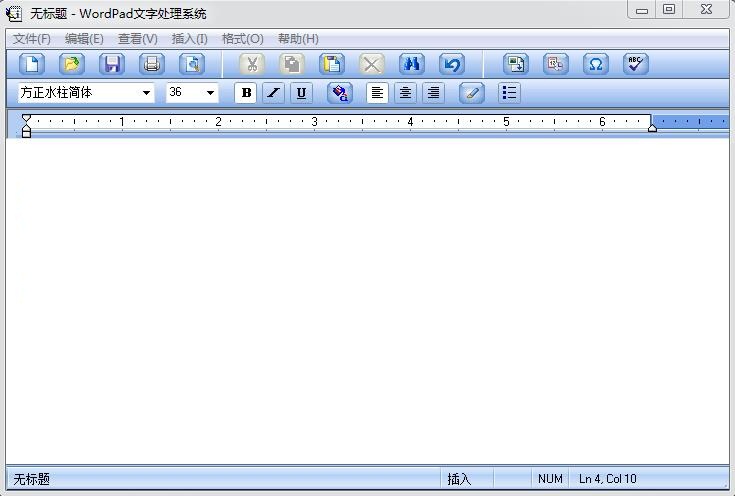Toggle bullet list formatting
735x496 pixels.
point(510,92)
